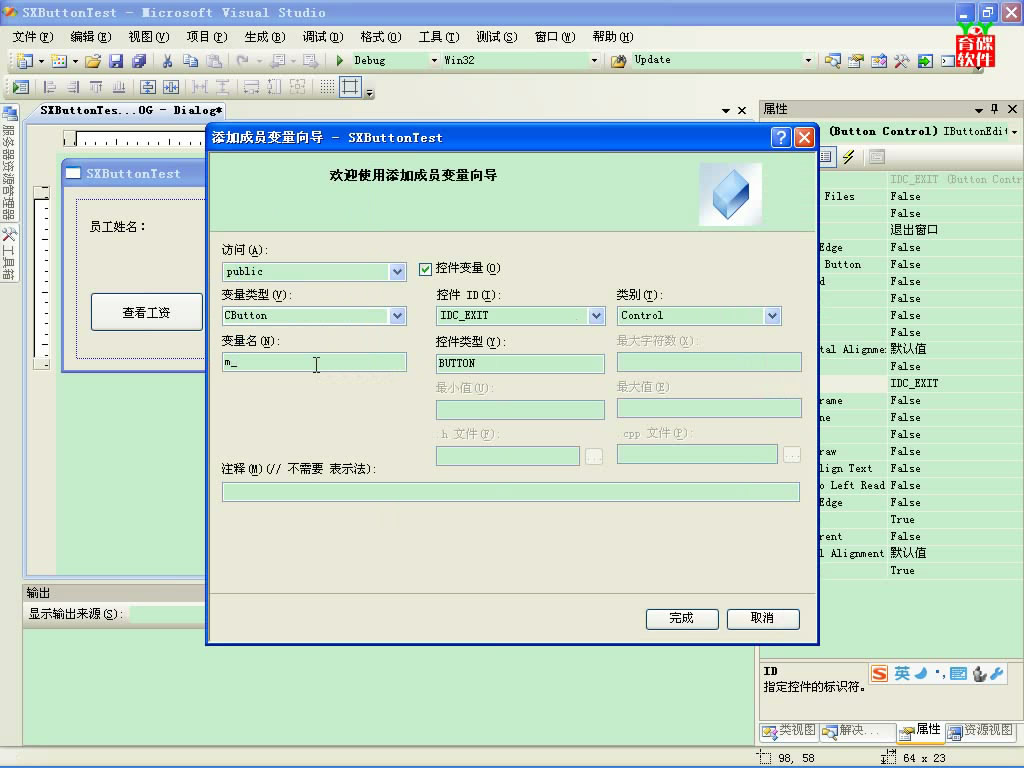Cut selection with the scissors icon
The width and height of the screenshot is (1024, 768).
pos(167,61)
